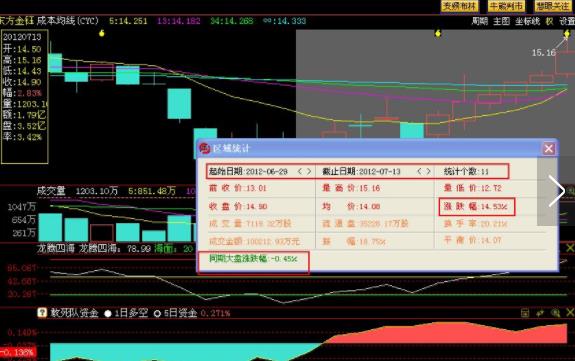Open the 坐标线 coordinate lines menu
Screen dimensions: 575x361
pyautogui.click(x=528, y=21)
